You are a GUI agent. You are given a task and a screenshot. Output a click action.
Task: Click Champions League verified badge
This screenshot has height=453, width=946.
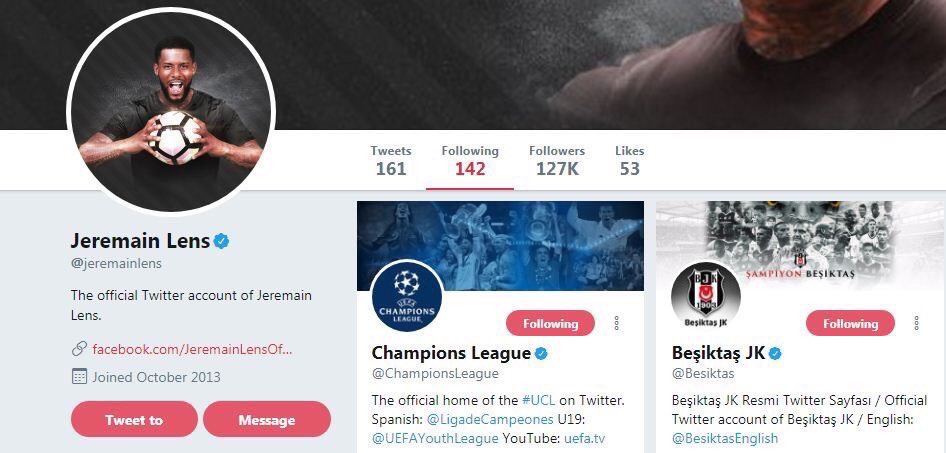[x=541, y=353]
